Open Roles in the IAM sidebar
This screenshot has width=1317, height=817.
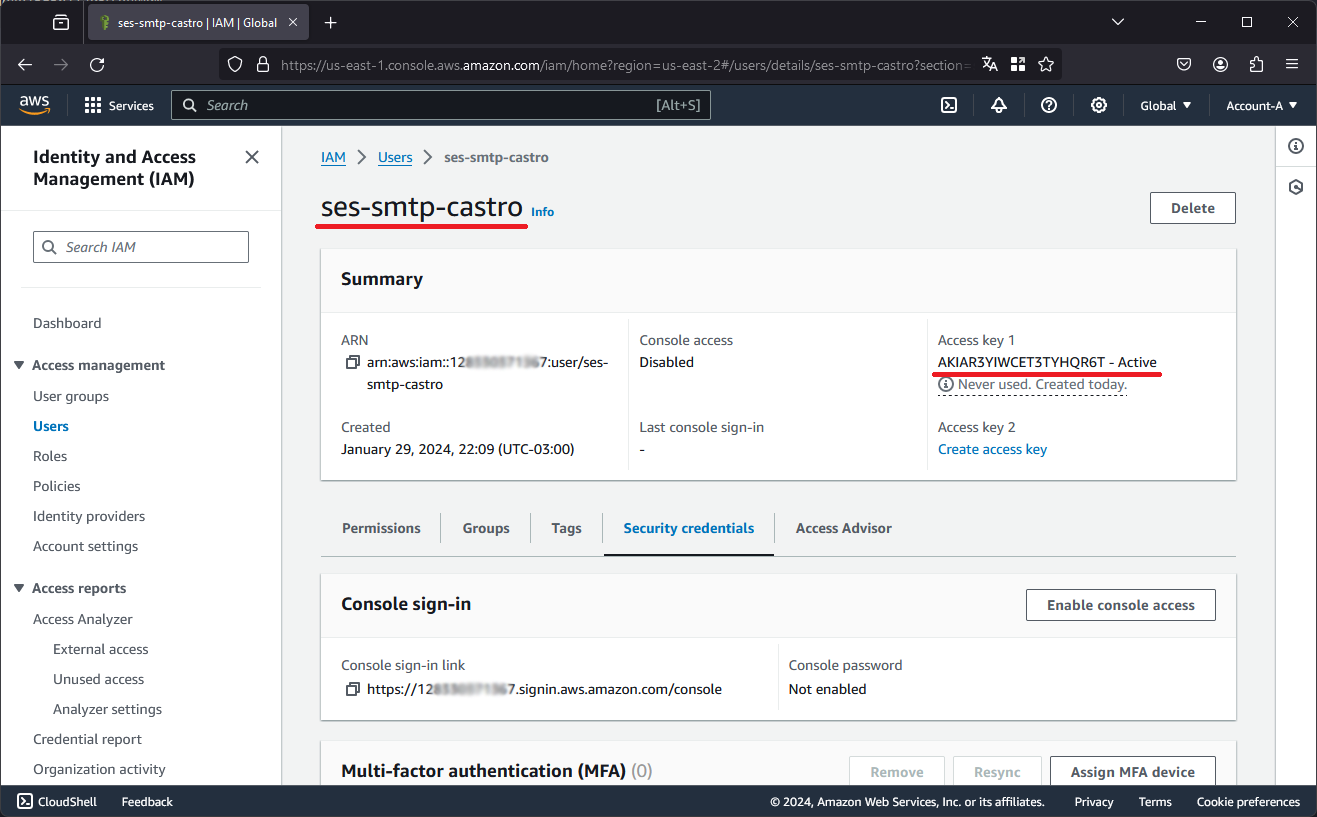pyautogui.click(x=50, y=456)
